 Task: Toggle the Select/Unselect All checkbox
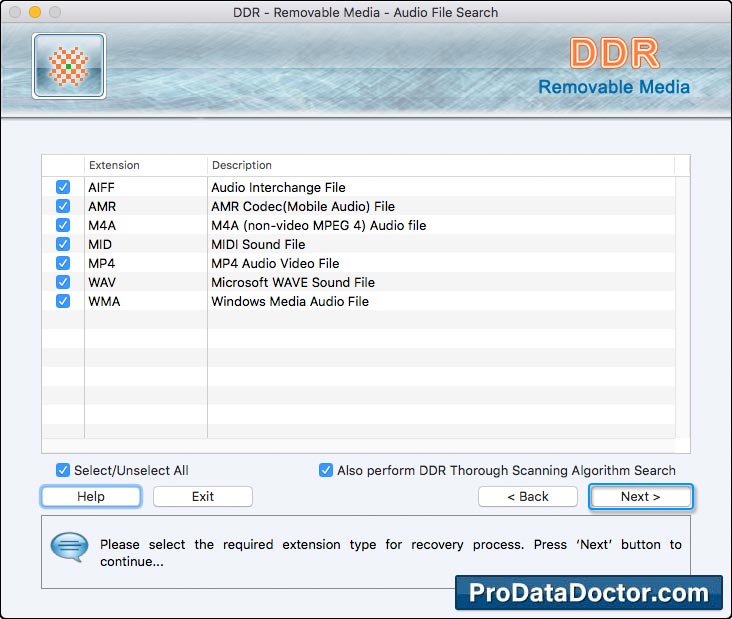(64, 470)
